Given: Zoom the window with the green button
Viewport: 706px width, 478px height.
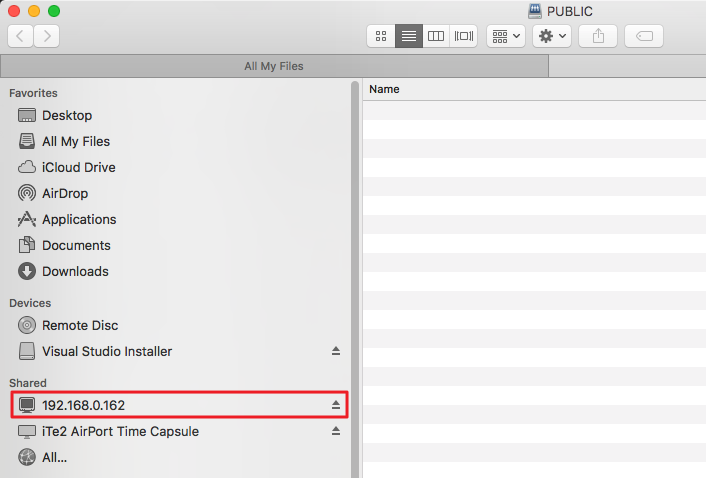Looking at the screenshot, I should coord(54,11).
